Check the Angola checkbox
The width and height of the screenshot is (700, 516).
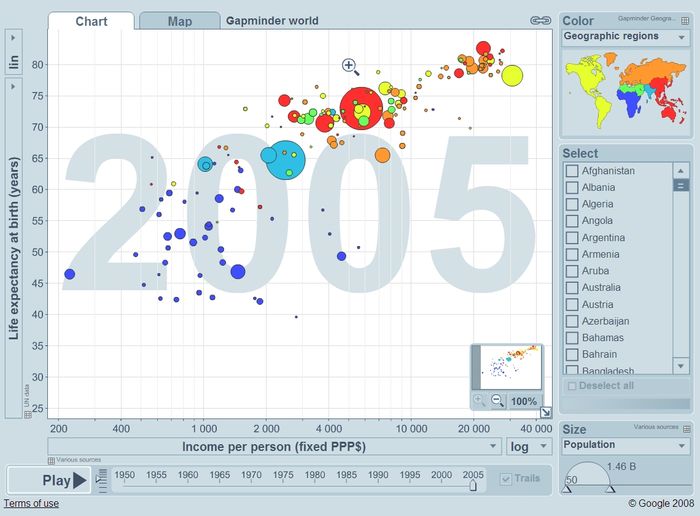tap(571, 221)
